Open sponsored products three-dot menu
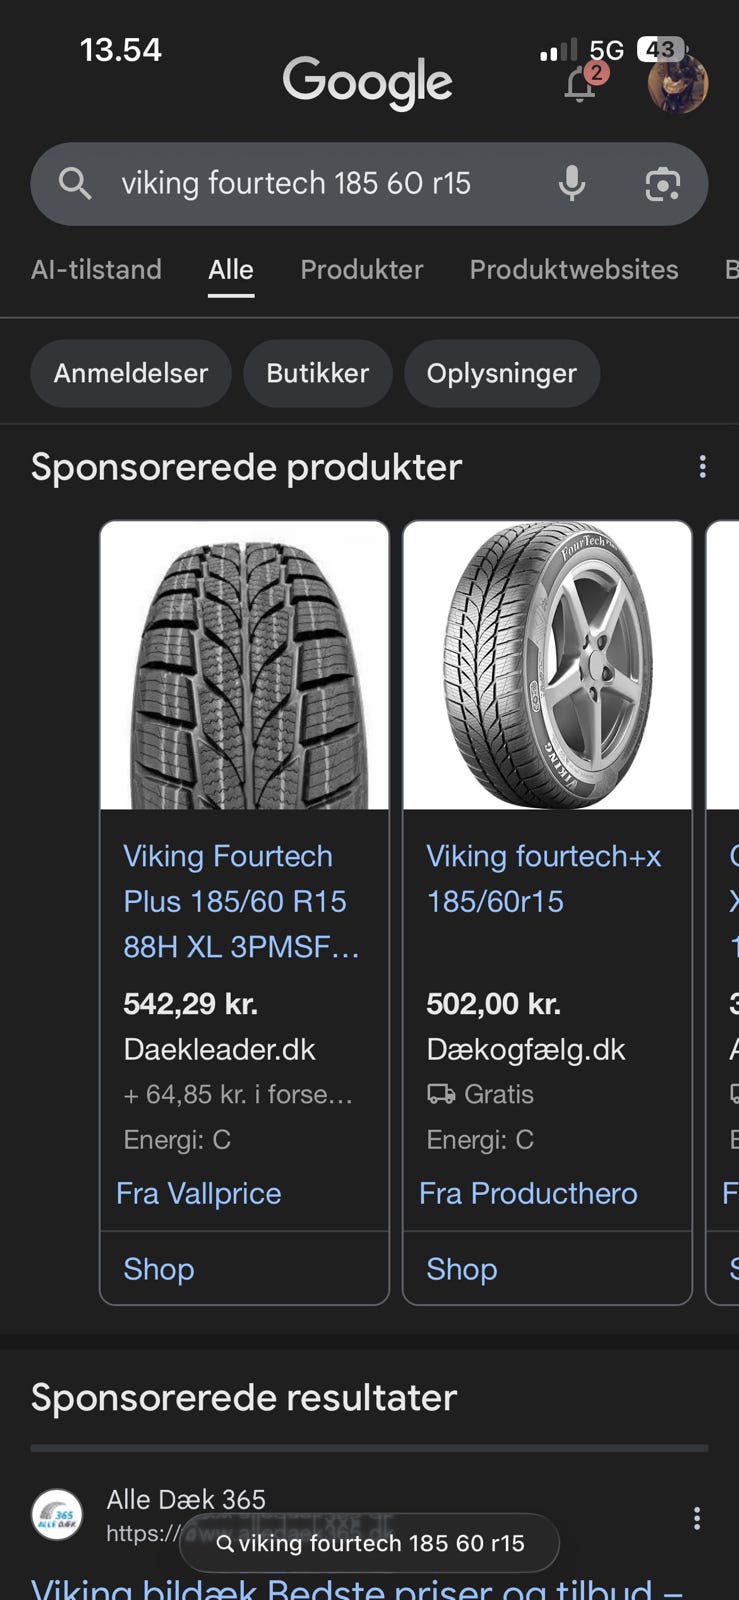This screenshot has height=1600, width=739. (702, 467)
